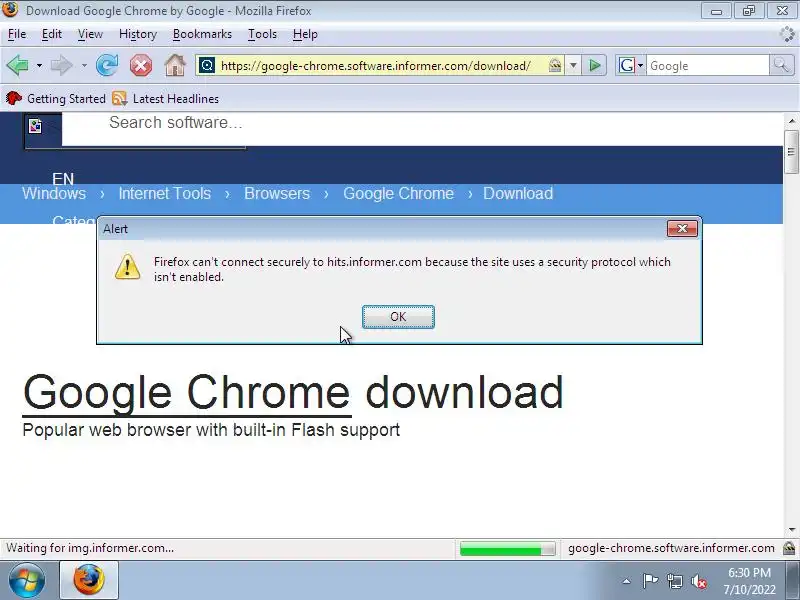Click the green Back arrow button
This screenshot has height=600, width=800.
click(17, 65)
